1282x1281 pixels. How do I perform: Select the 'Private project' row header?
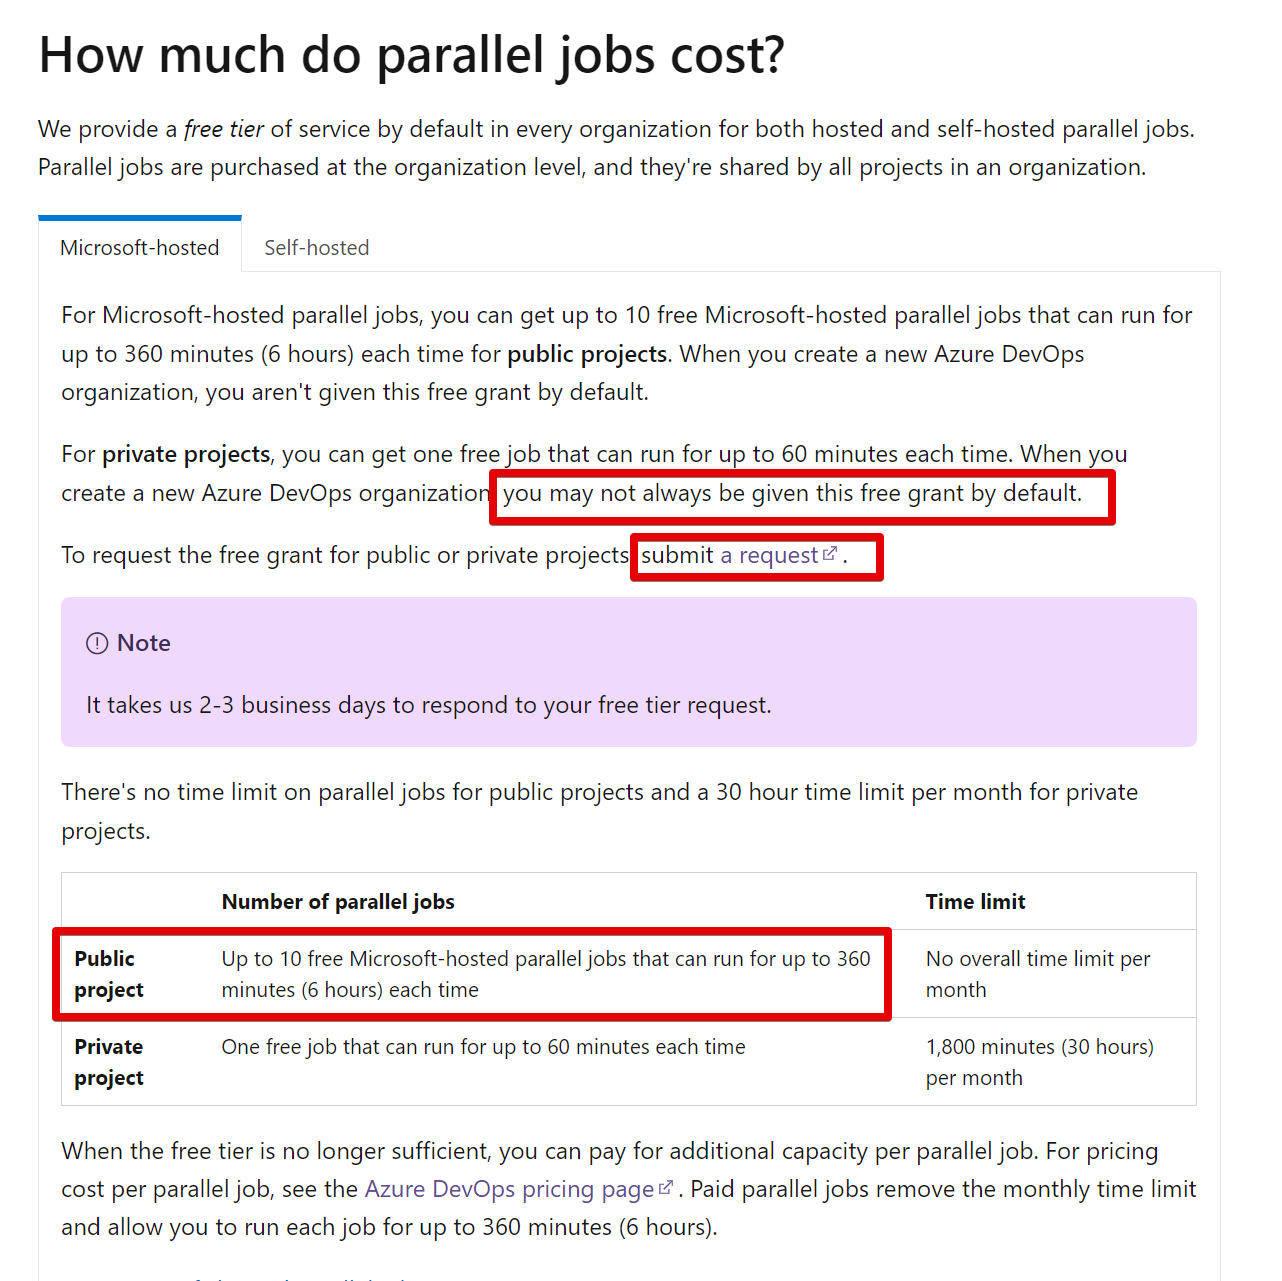click(109, 1062)
